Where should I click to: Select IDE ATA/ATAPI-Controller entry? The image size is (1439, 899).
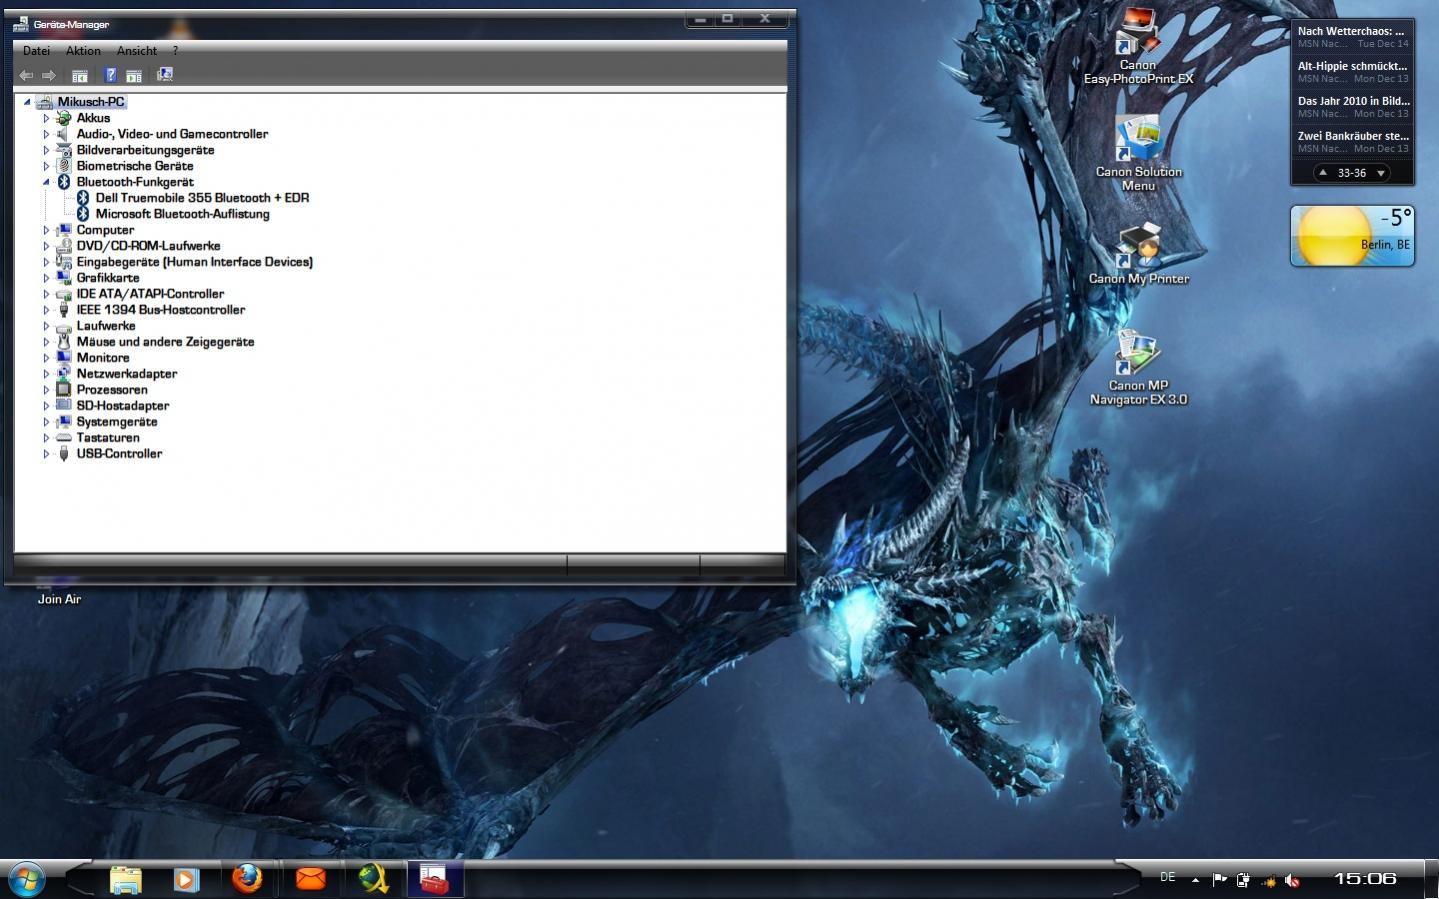coord(150,294)
